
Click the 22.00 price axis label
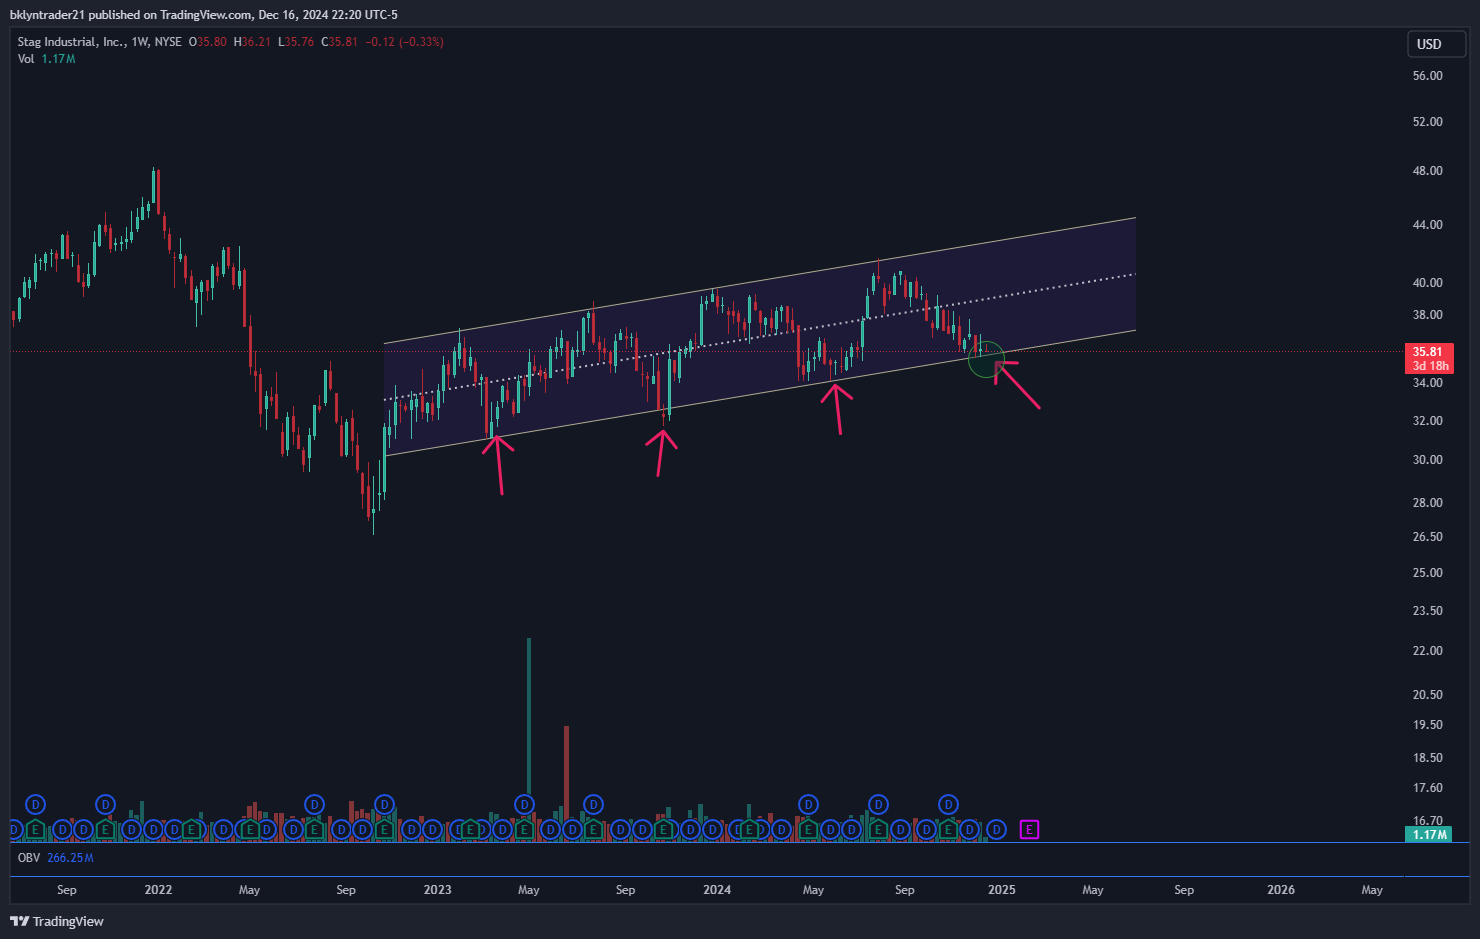[1427, 651]
